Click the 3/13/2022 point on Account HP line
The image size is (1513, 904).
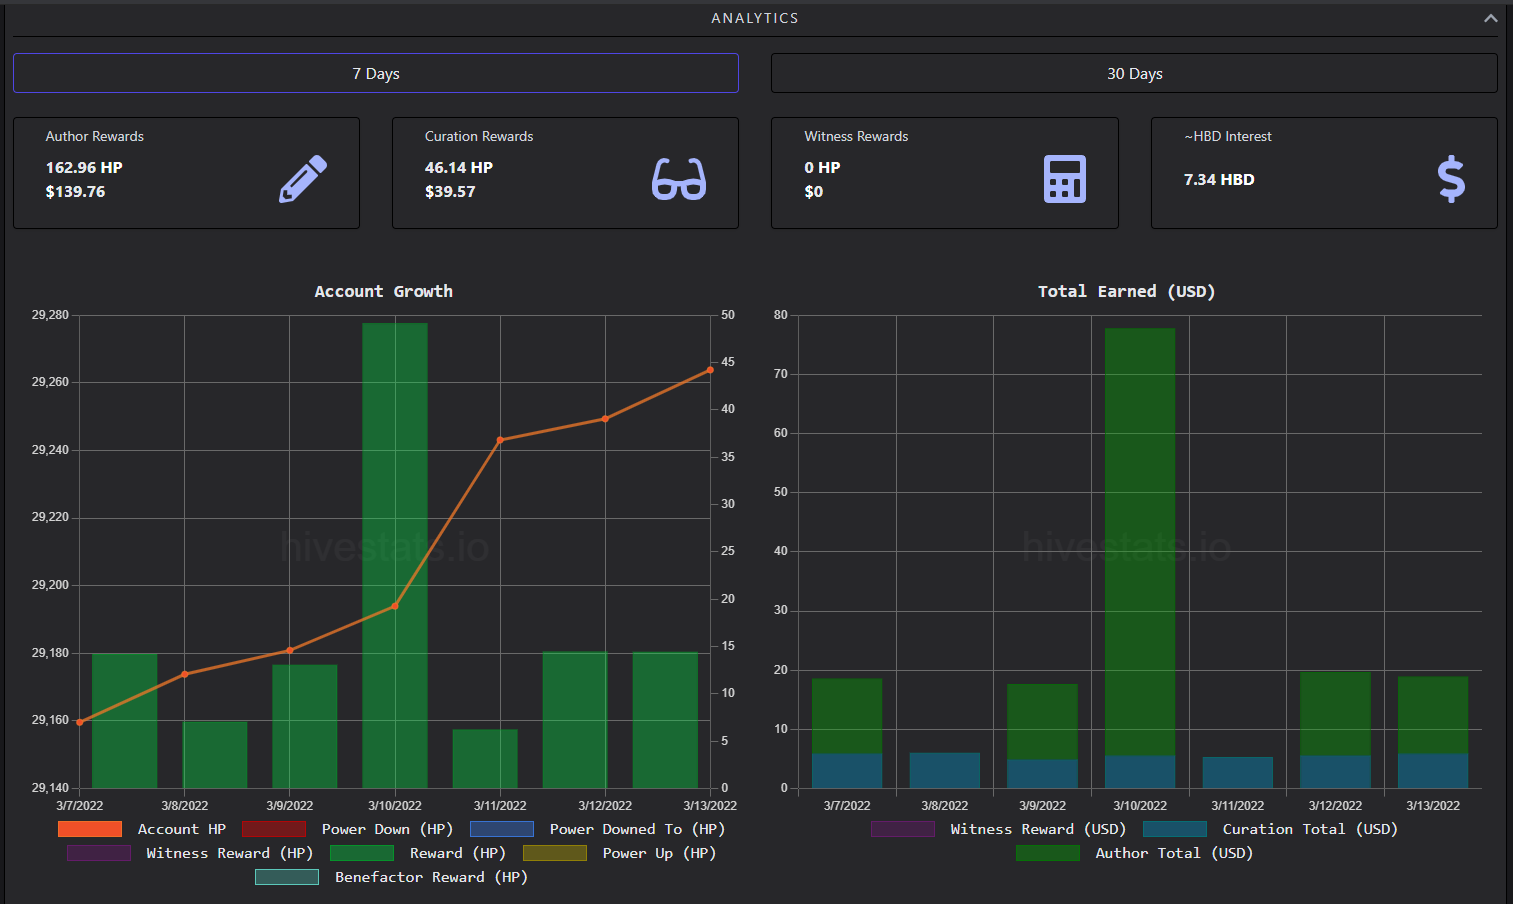(x=710, y=370)
